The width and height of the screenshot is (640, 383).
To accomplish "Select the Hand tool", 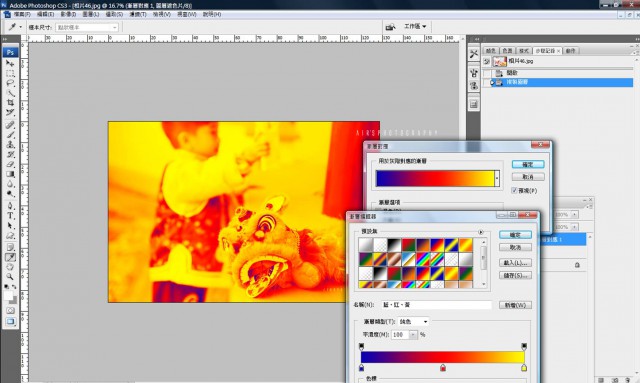I will tap(10, 267).
